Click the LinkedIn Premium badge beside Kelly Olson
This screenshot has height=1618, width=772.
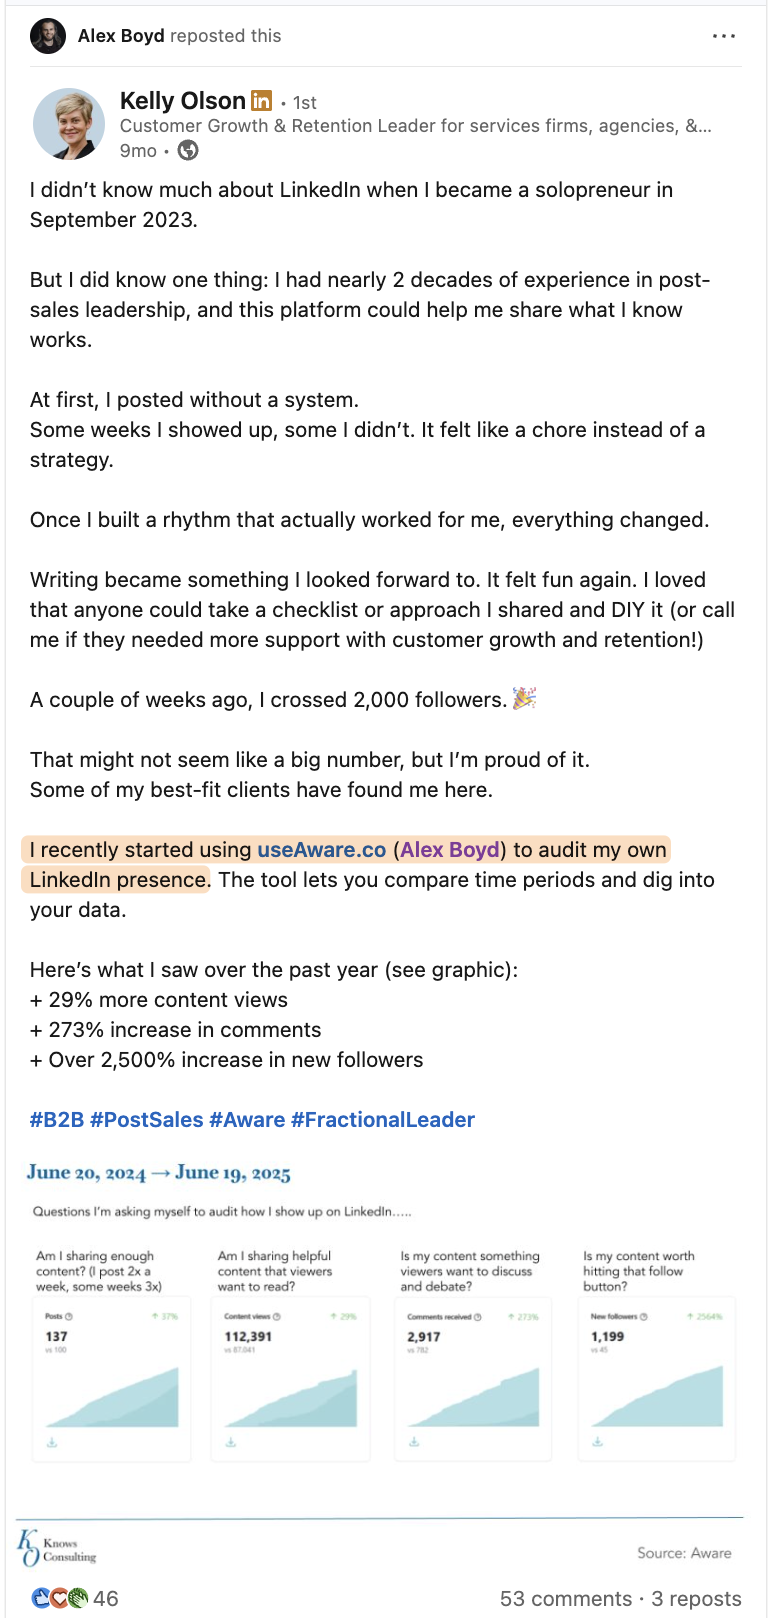261,100
